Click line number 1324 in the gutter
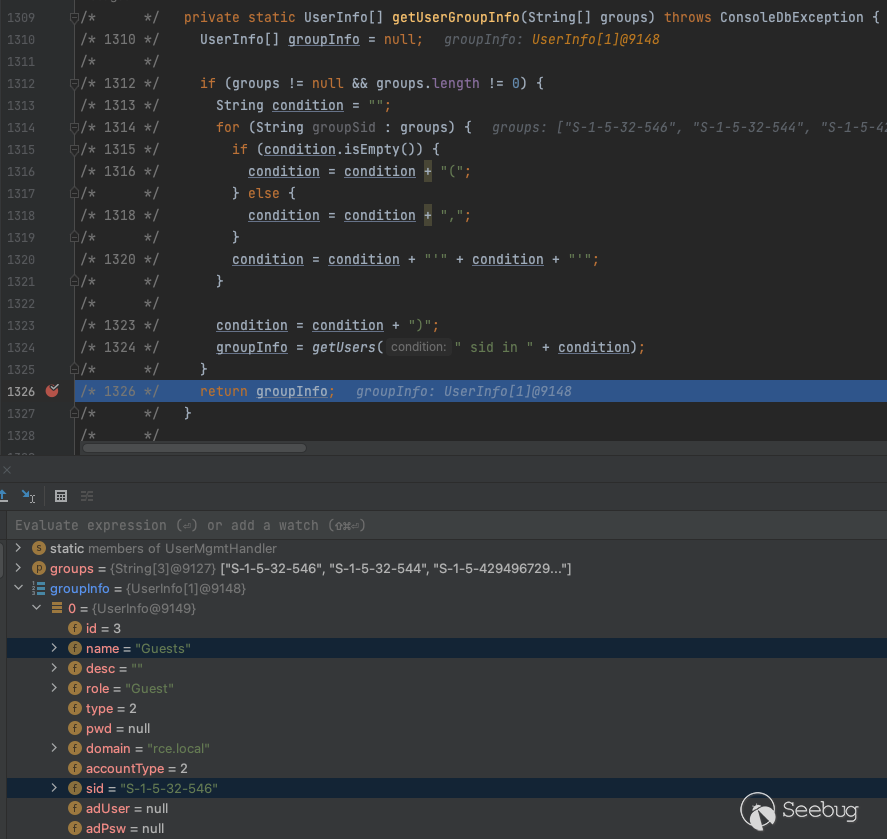Screen dimensions: 887x839 click(x=21, y=347)
